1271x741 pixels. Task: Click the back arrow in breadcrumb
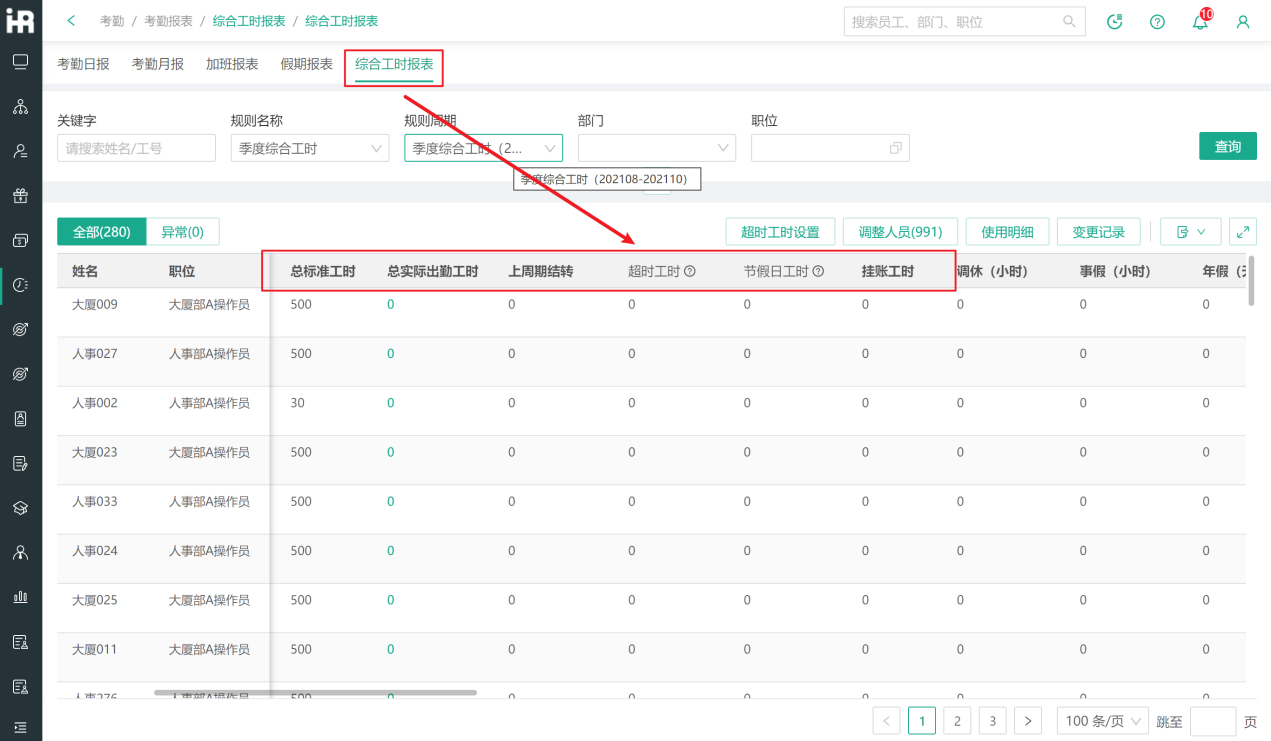[x=71, y=21]
